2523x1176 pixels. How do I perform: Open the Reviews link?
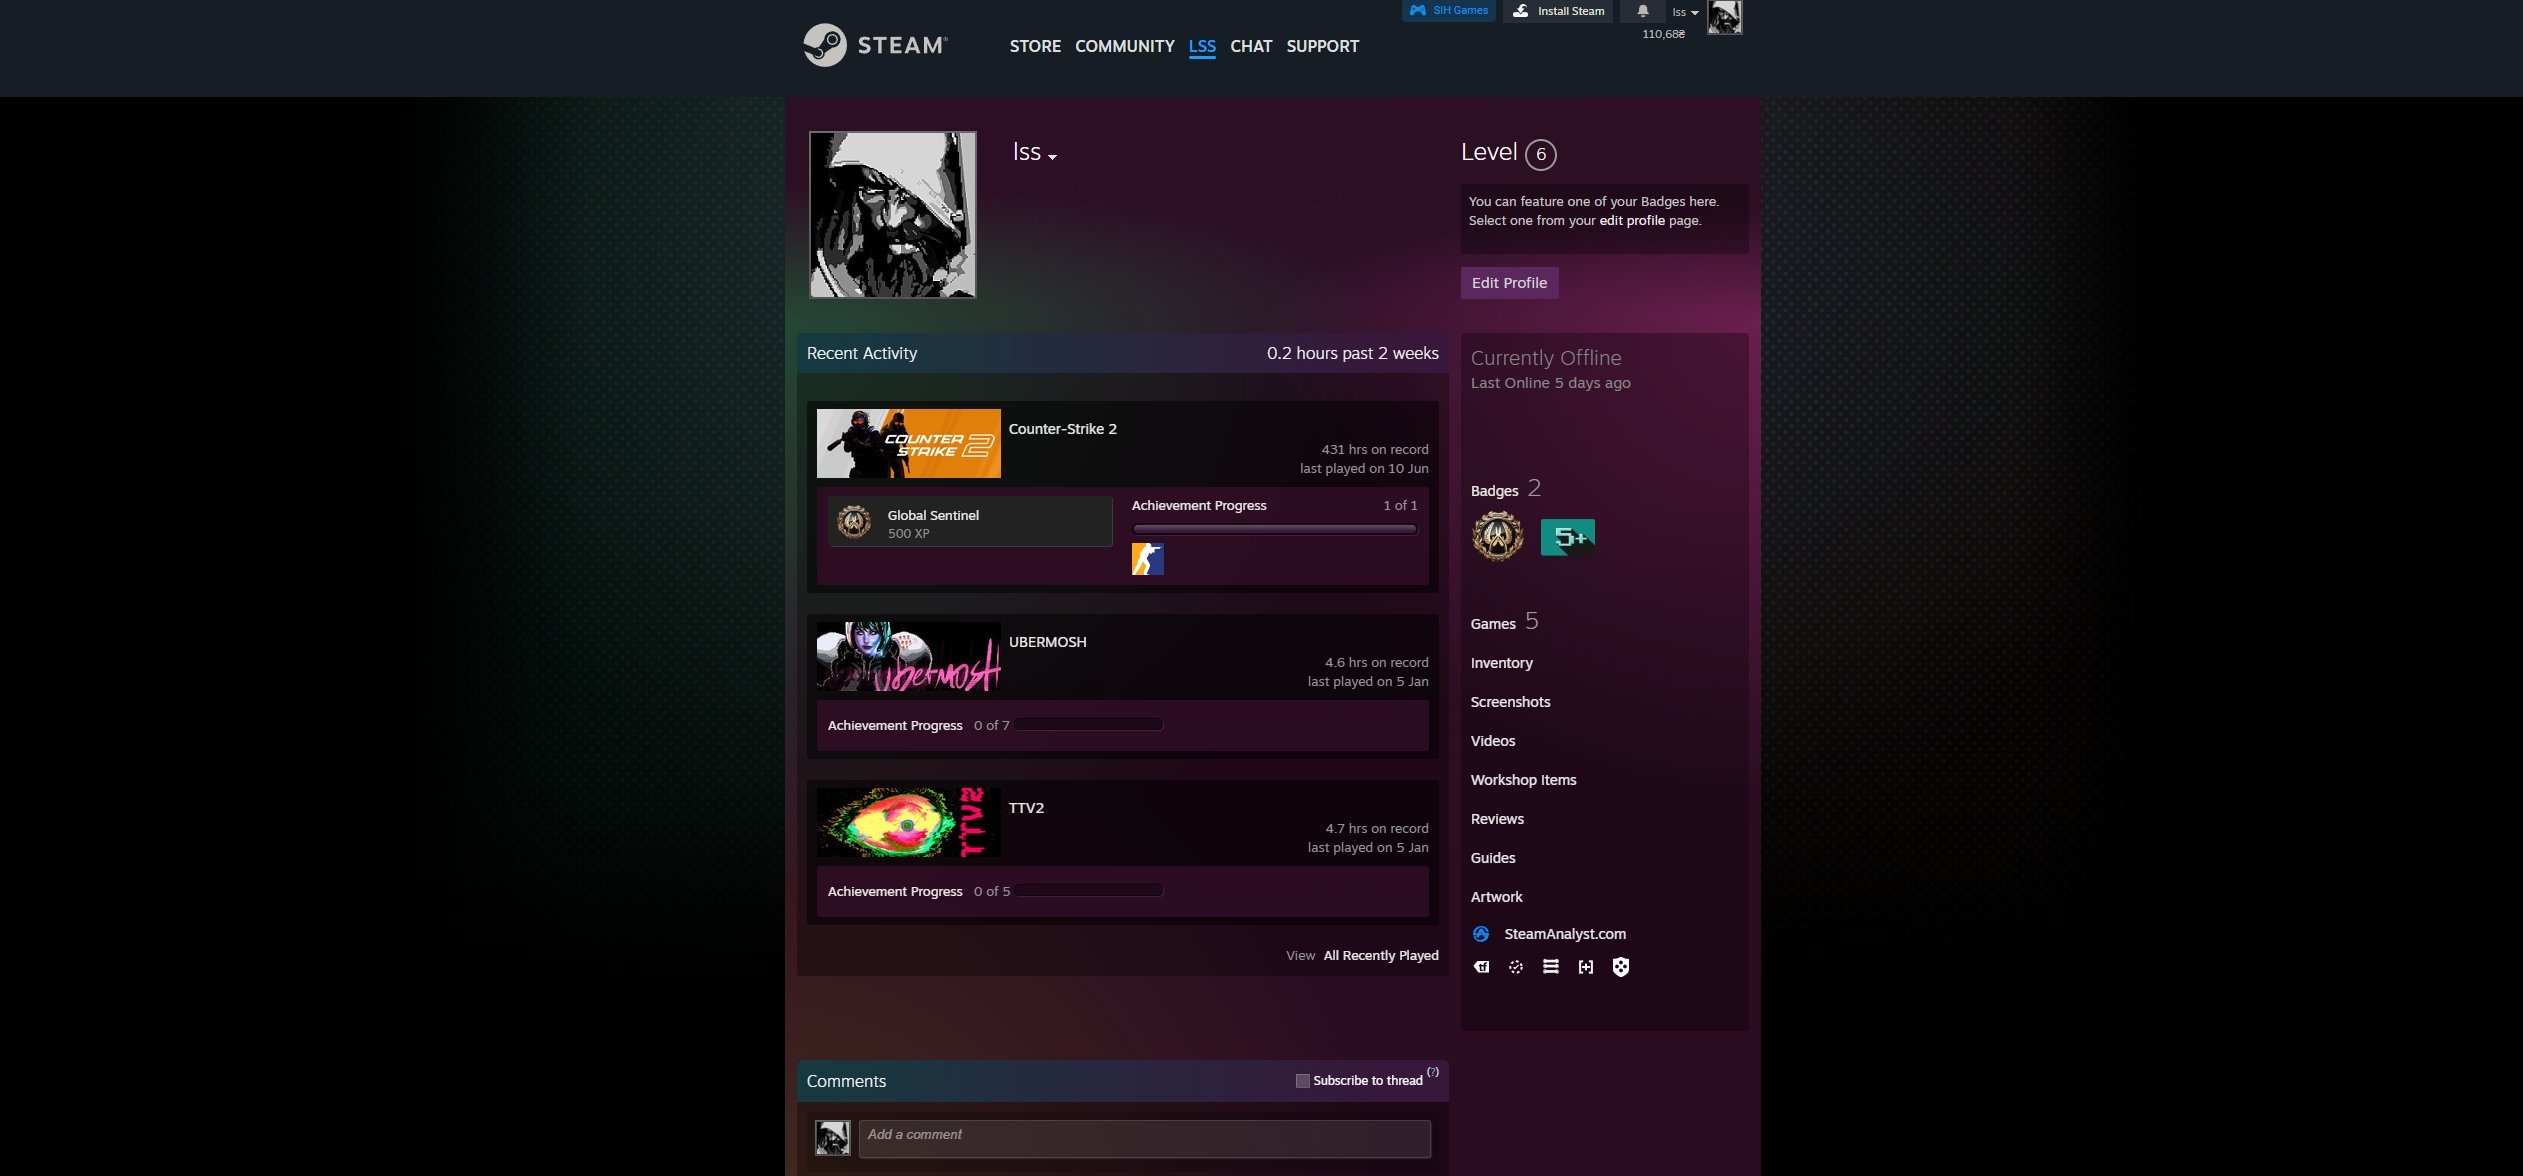(1497, 819)
